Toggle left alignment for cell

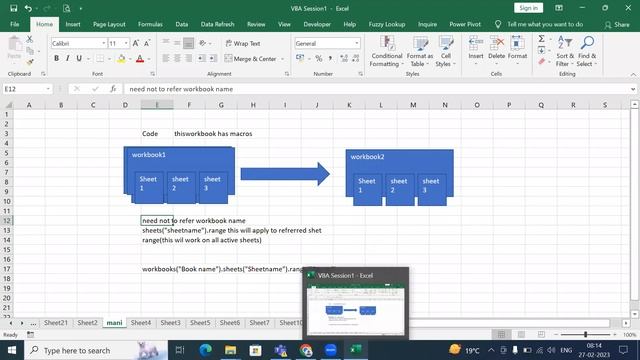pyautogui.click(x=166, y=59)
